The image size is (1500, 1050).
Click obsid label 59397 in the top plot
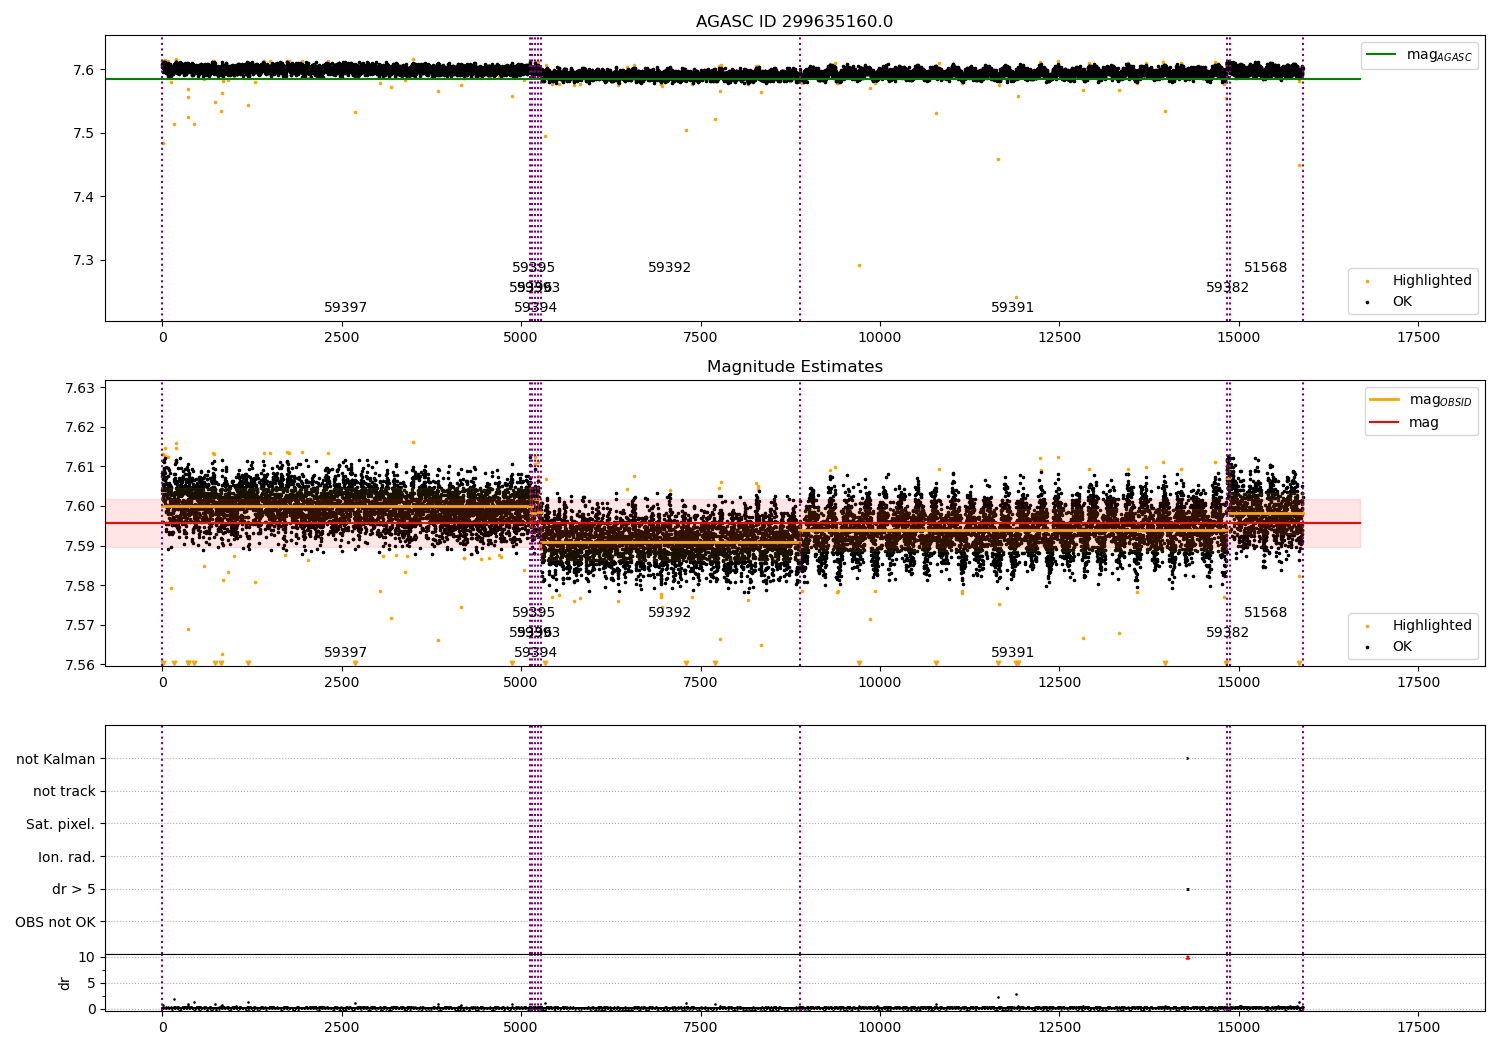coord(345,308)
